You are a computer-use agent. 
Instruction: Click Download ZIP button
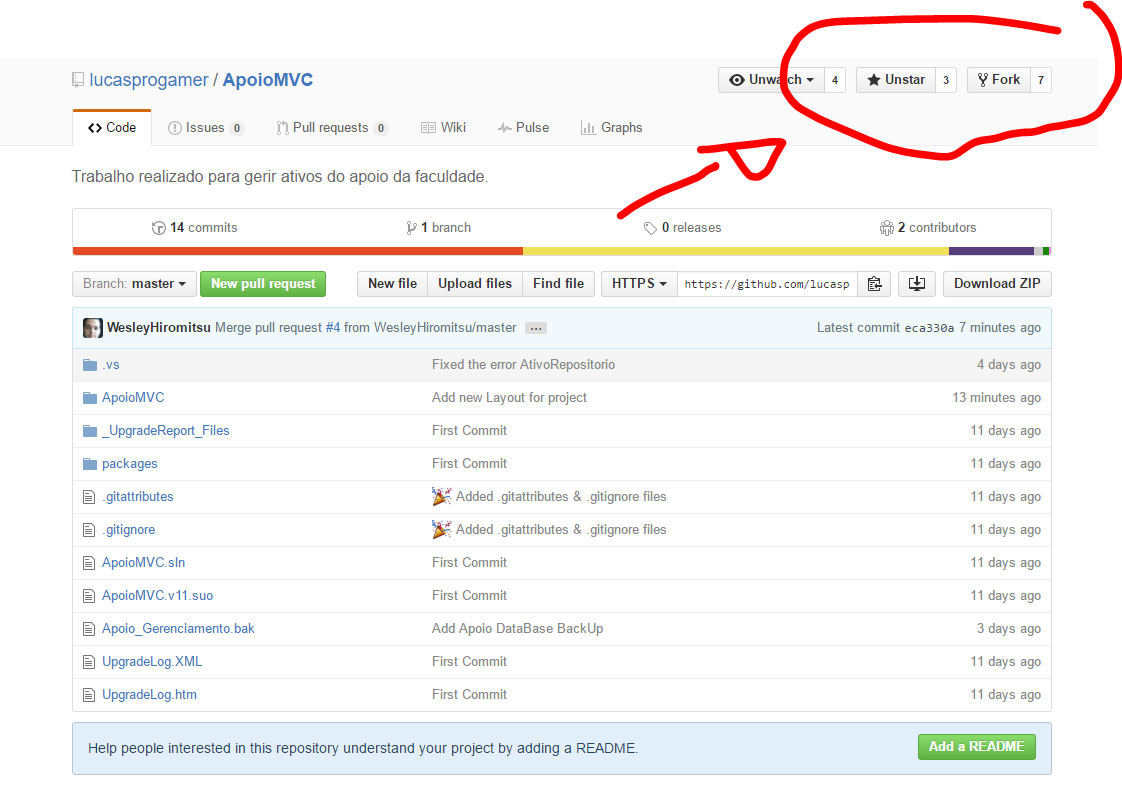(x=997, y=284)
